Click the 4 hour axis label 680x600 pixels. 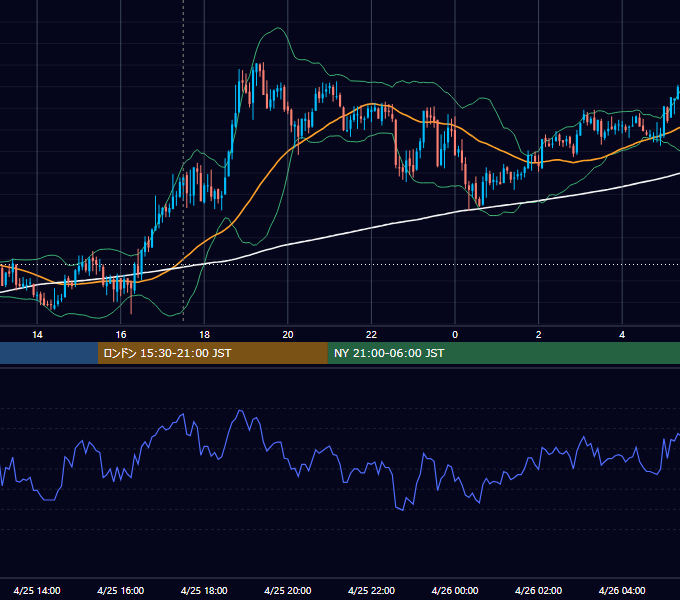pos(622,335)
